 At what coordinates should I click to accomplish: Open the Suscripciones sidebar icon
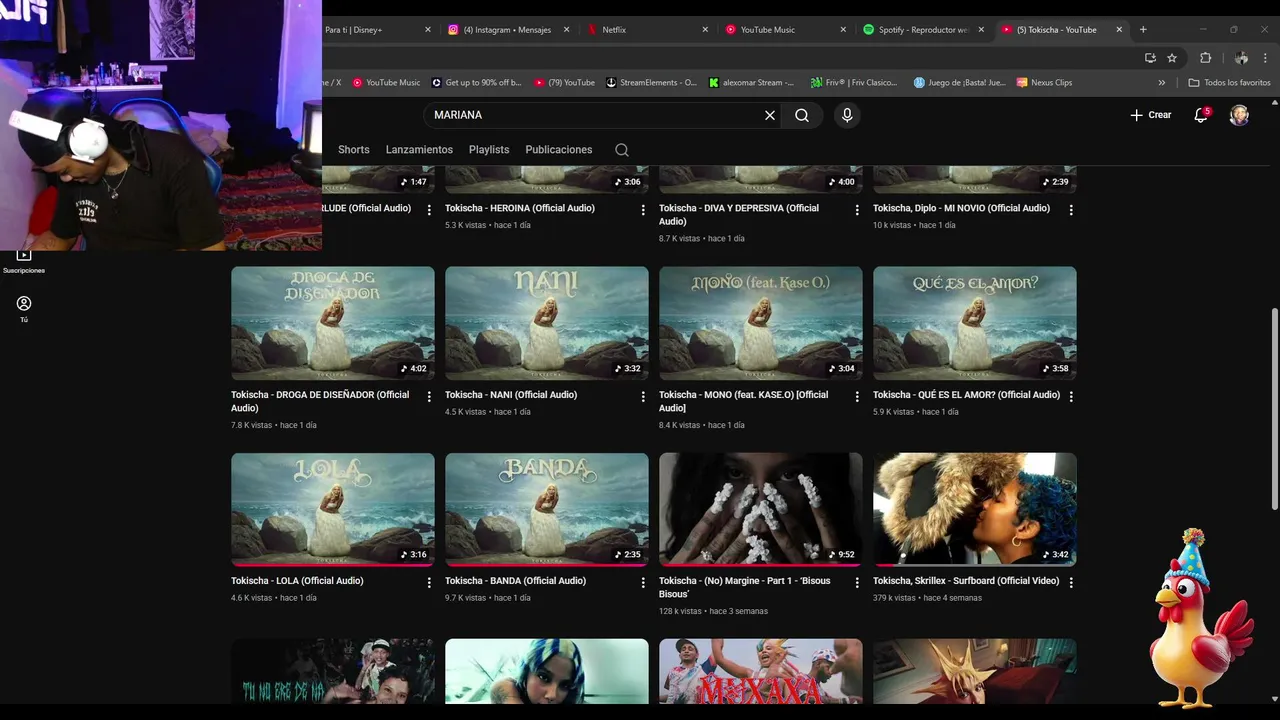(x=24, y=262)
